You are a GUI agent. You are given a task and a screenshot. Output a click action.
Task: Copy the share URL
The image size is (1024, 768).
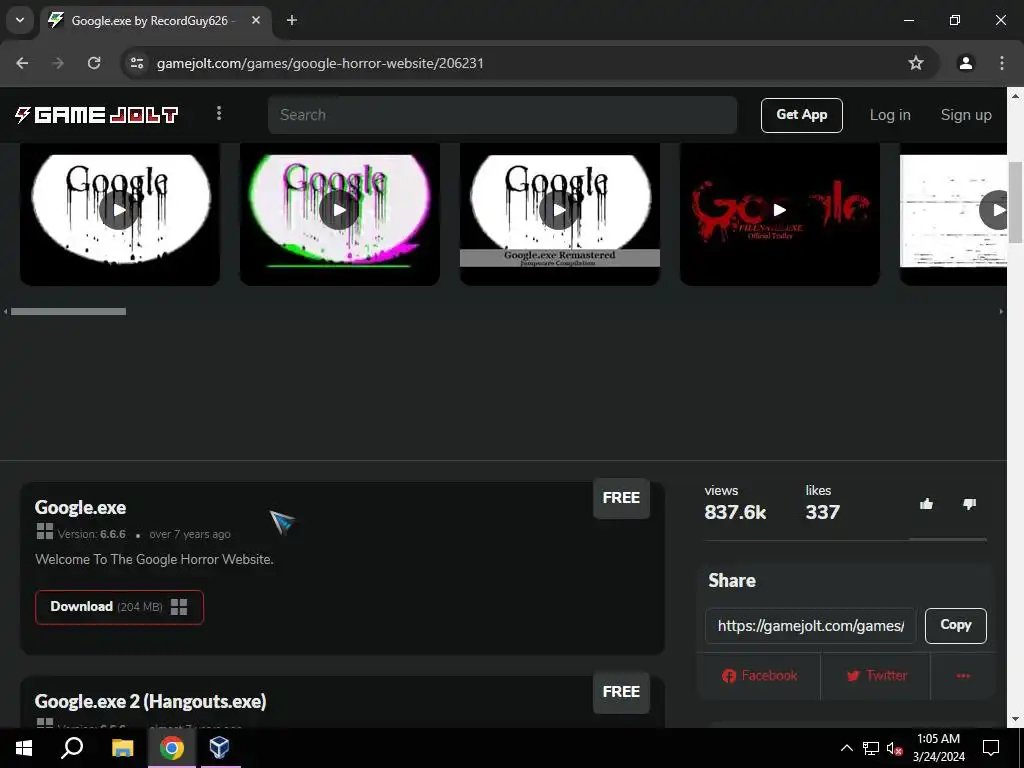955,625
